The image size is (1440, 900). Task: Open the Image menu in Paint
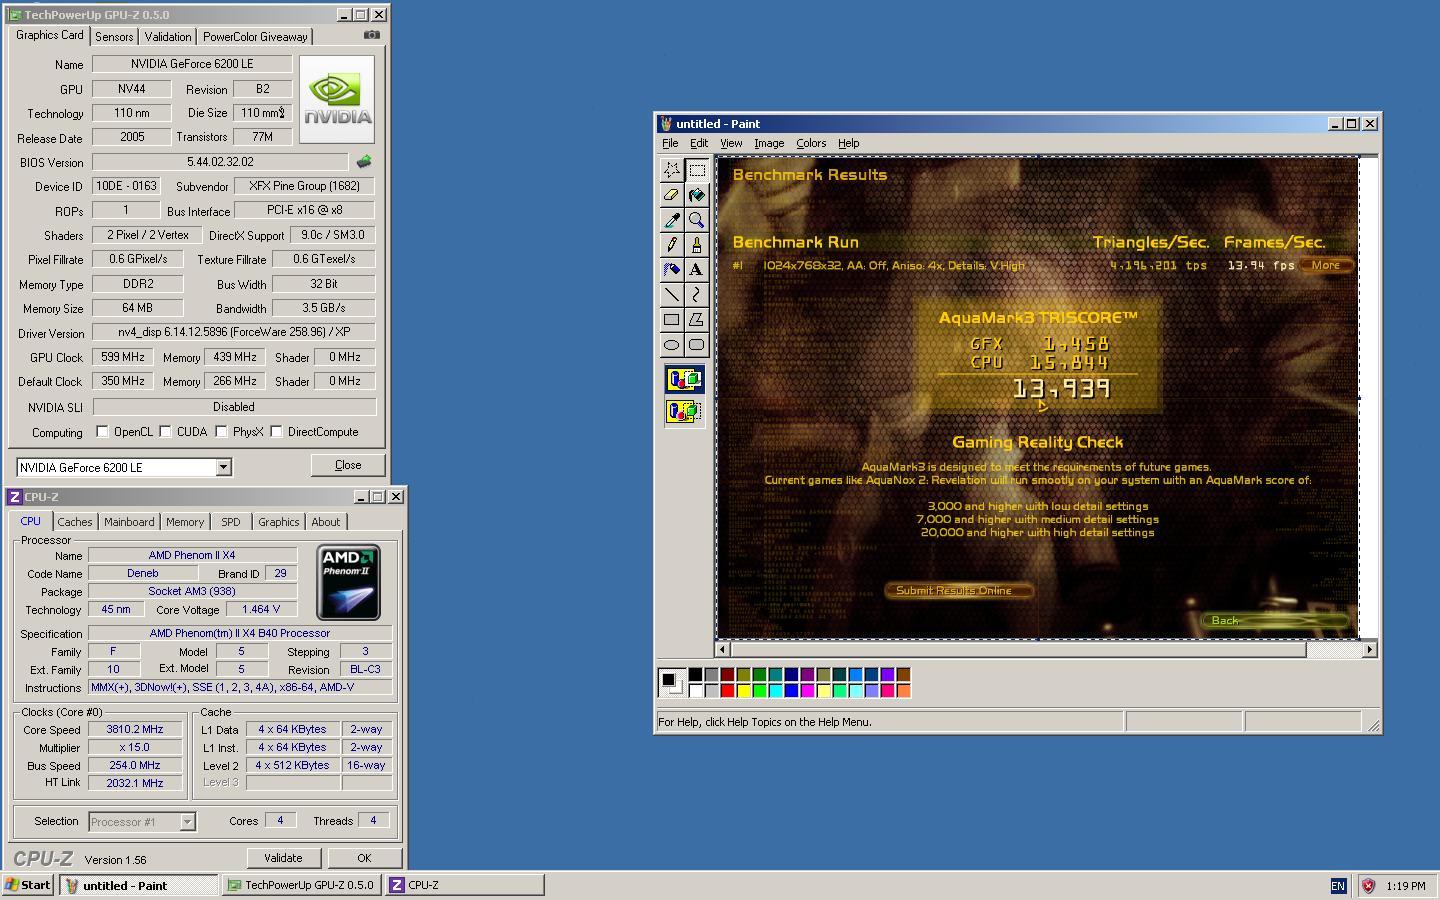(769, 143)
